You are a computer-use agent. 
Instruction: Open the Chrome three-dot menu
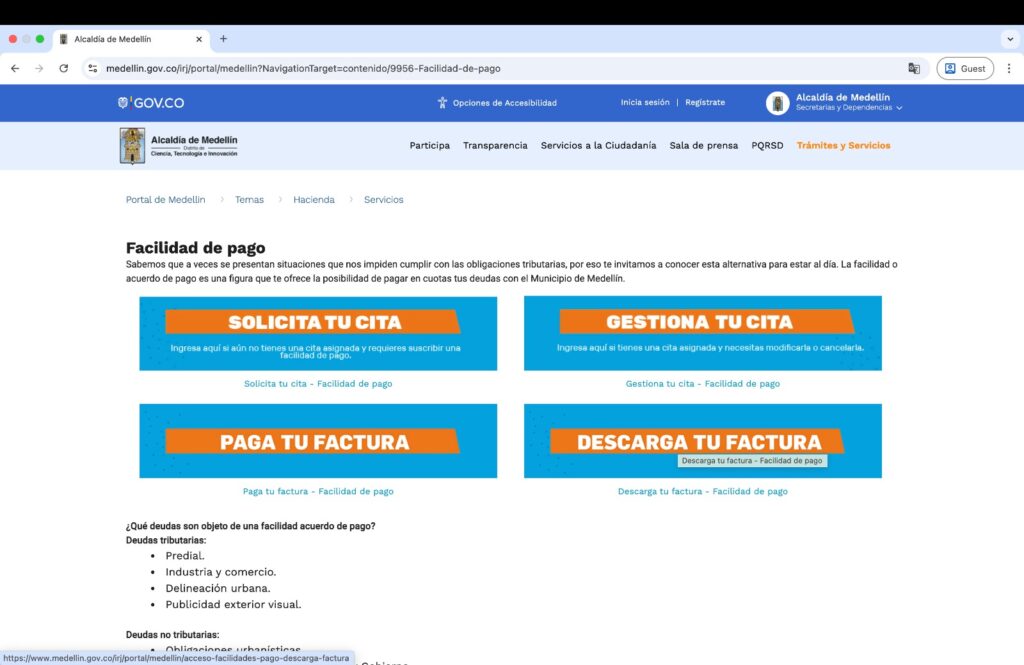pos(1008,68)
